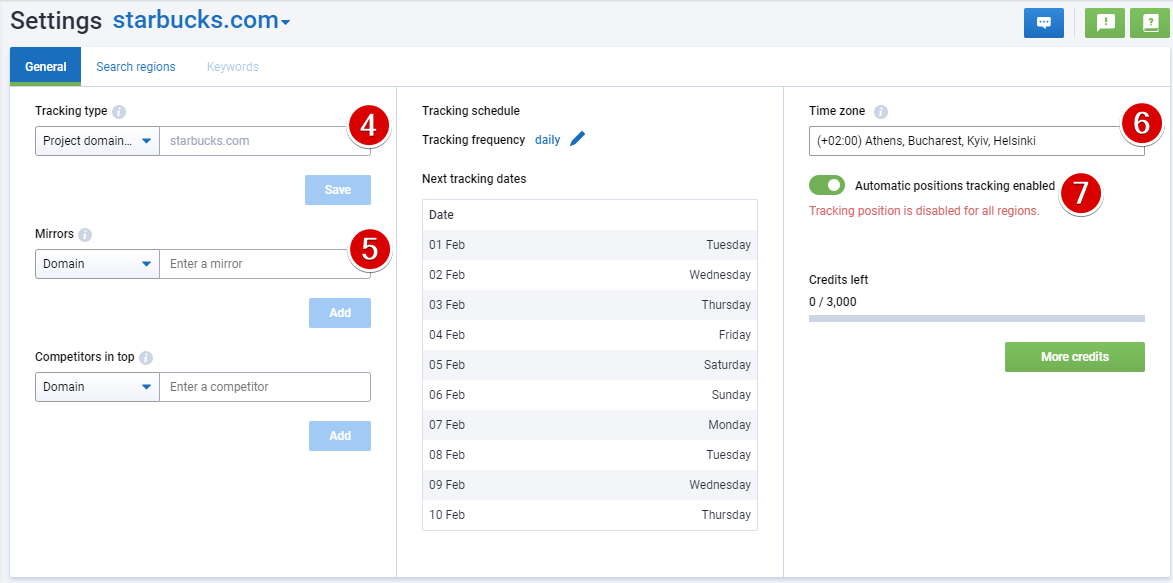Image resolution: width=1173 pixels, height=583 pixels.
Task: Click Add button under Competitors in top
Action: (x=340, y=436)
